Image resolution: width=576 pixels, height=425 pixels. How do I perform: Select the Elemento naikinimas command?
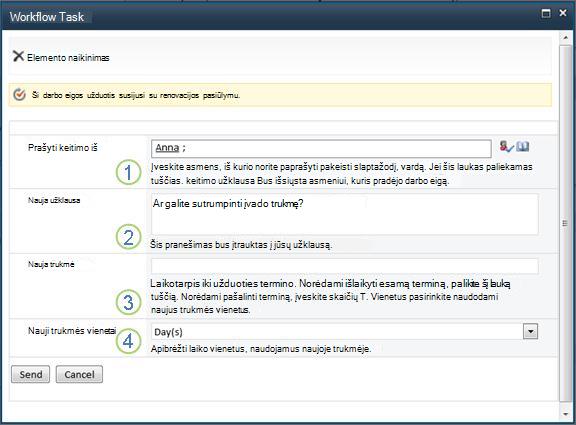(x=61, y=57)
